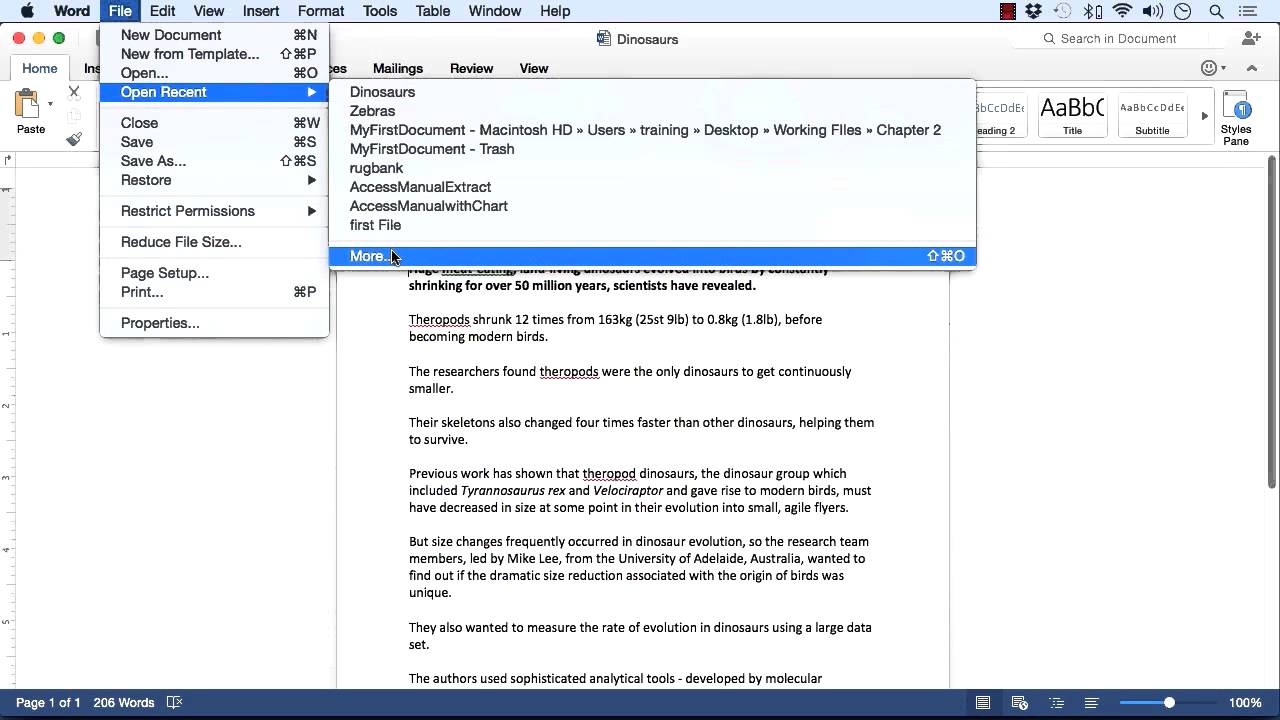Switch to Web Layout view icon
Screen dimensions: 1280x720
tap(1019, 703)
